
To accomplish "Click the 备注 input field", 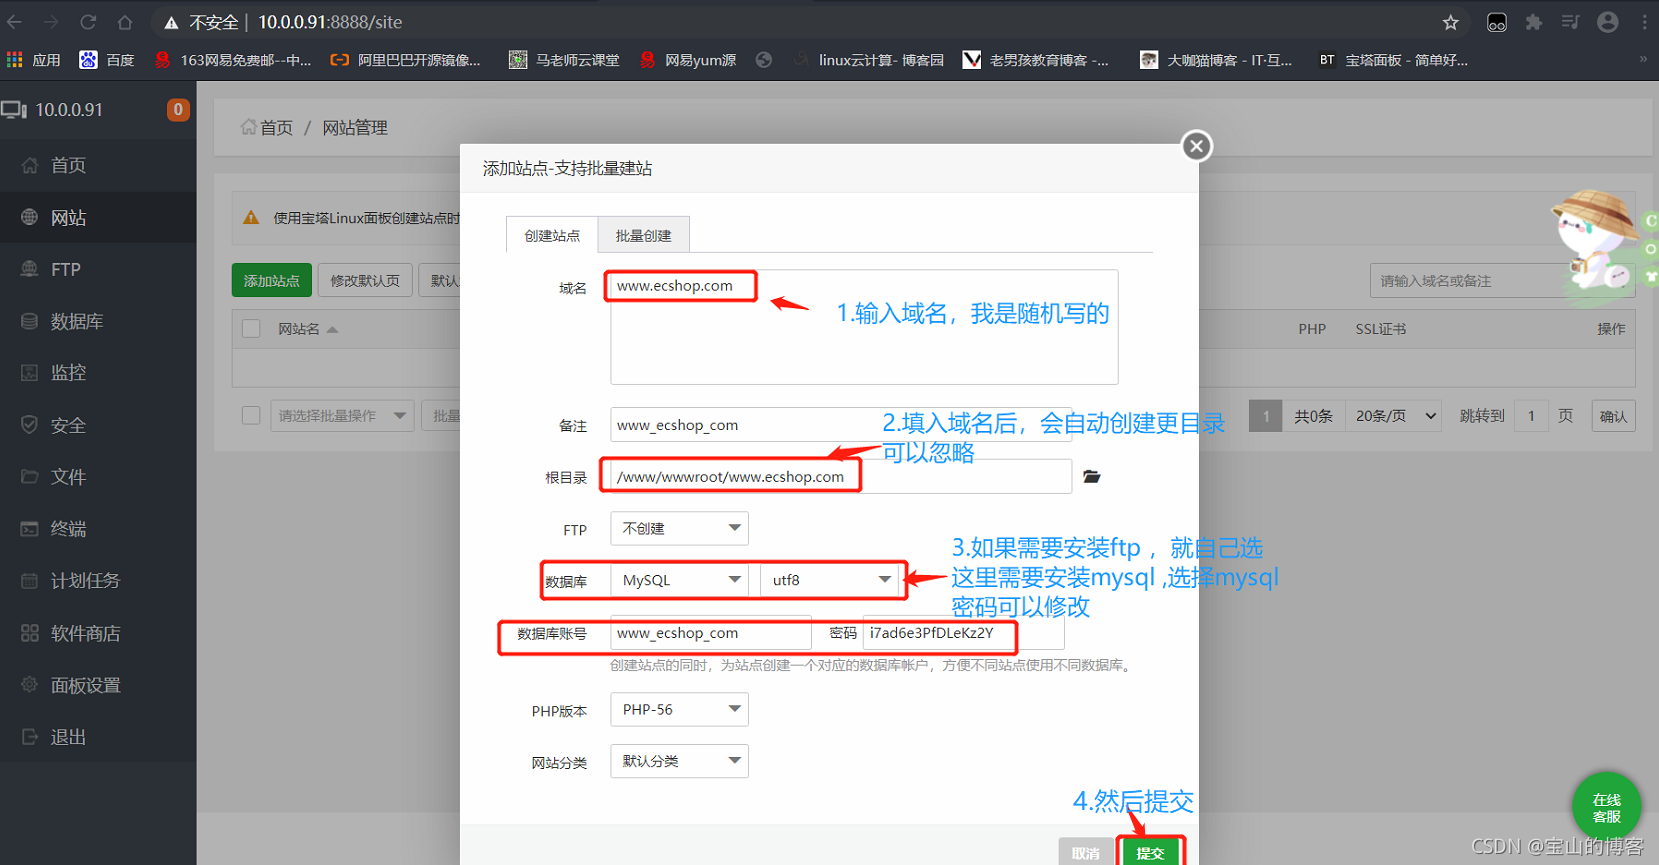I will [x=740, y=425].
